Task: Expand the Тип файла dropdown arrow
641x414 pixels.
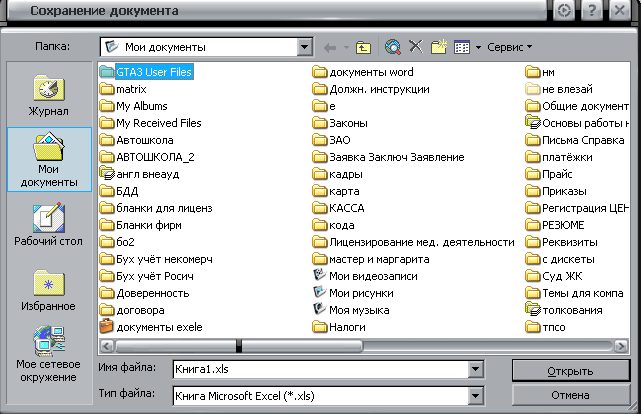Action: click(x=475, y=396)
